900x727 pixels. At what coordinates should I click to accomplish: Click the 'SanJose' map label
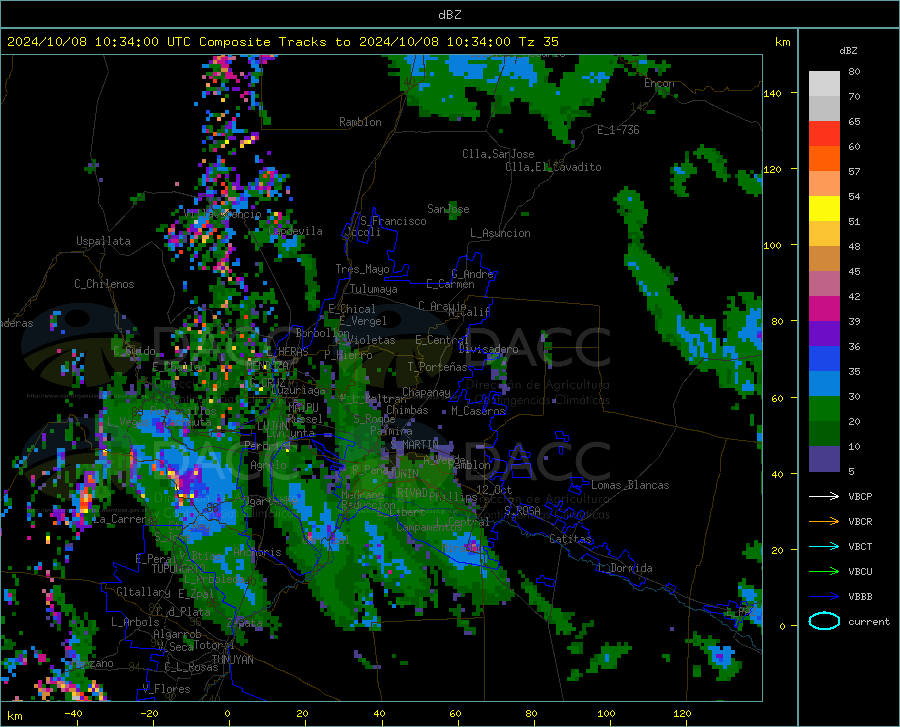[x=448, y=209]
